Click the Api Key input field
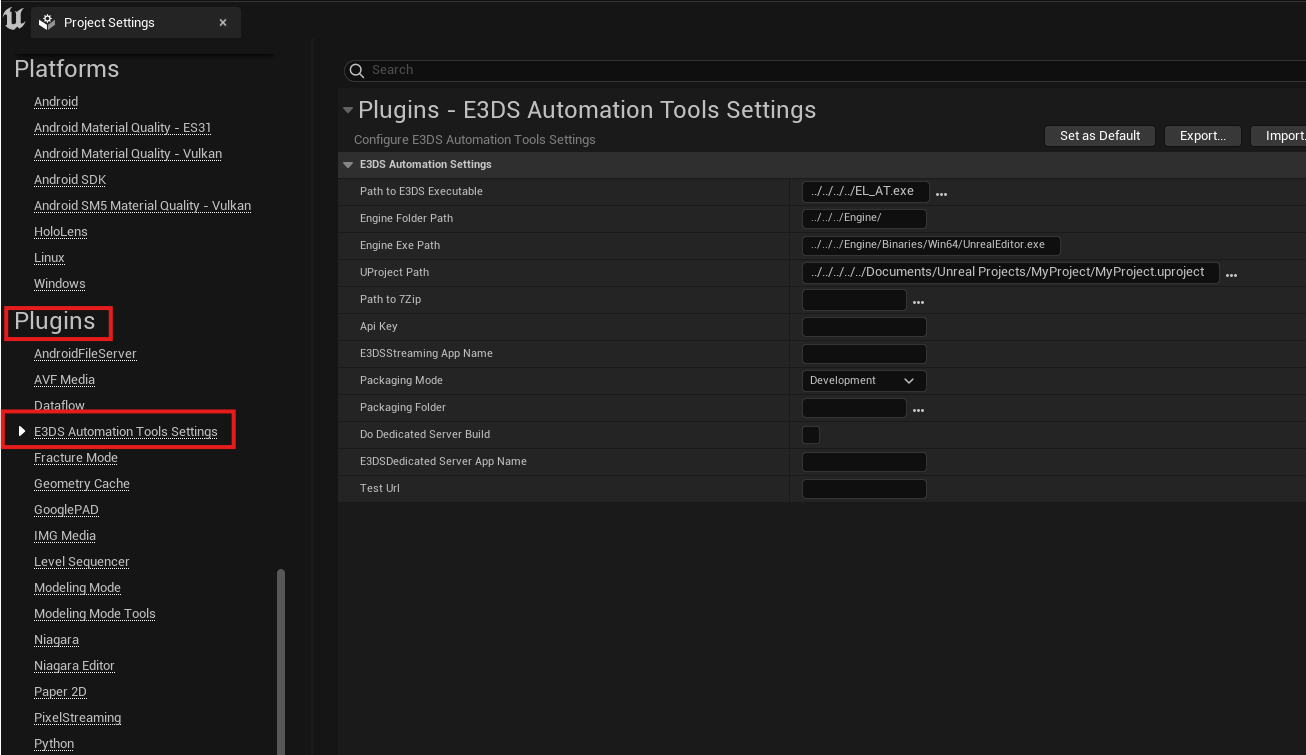 click(864, 326)
